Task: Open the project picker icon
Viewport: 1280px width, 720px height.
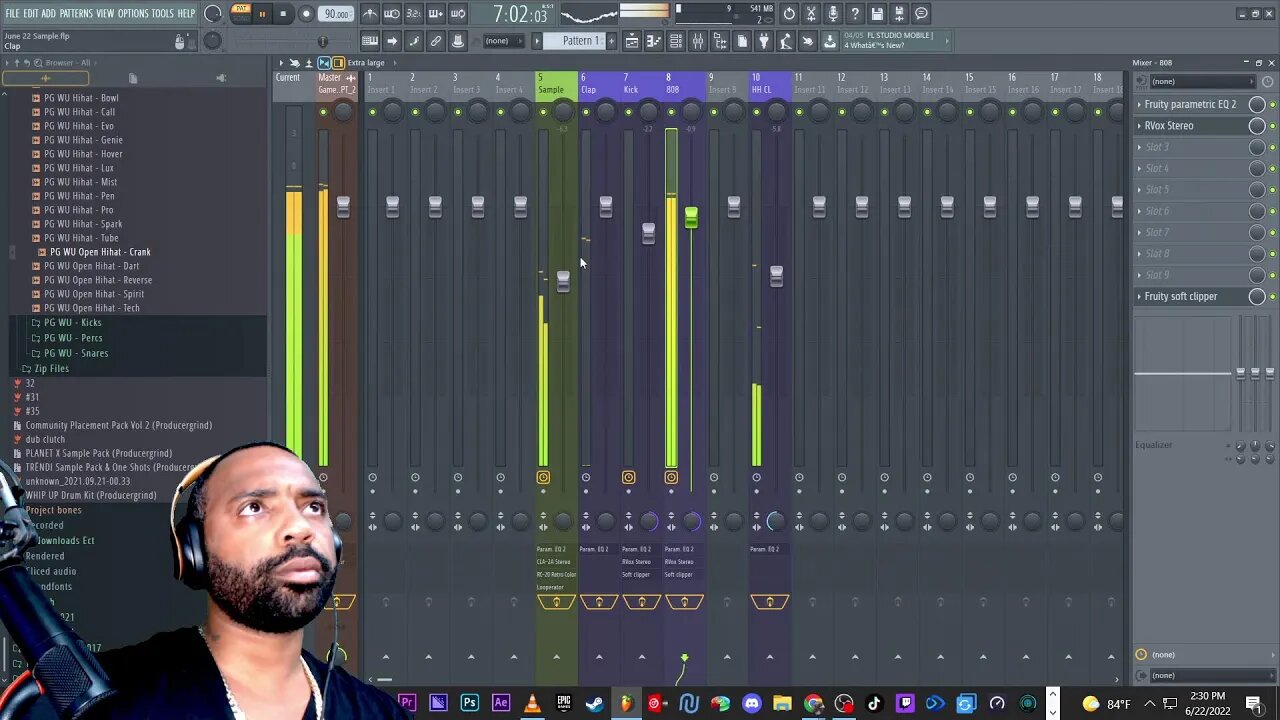Action: (x=742, y=41)
